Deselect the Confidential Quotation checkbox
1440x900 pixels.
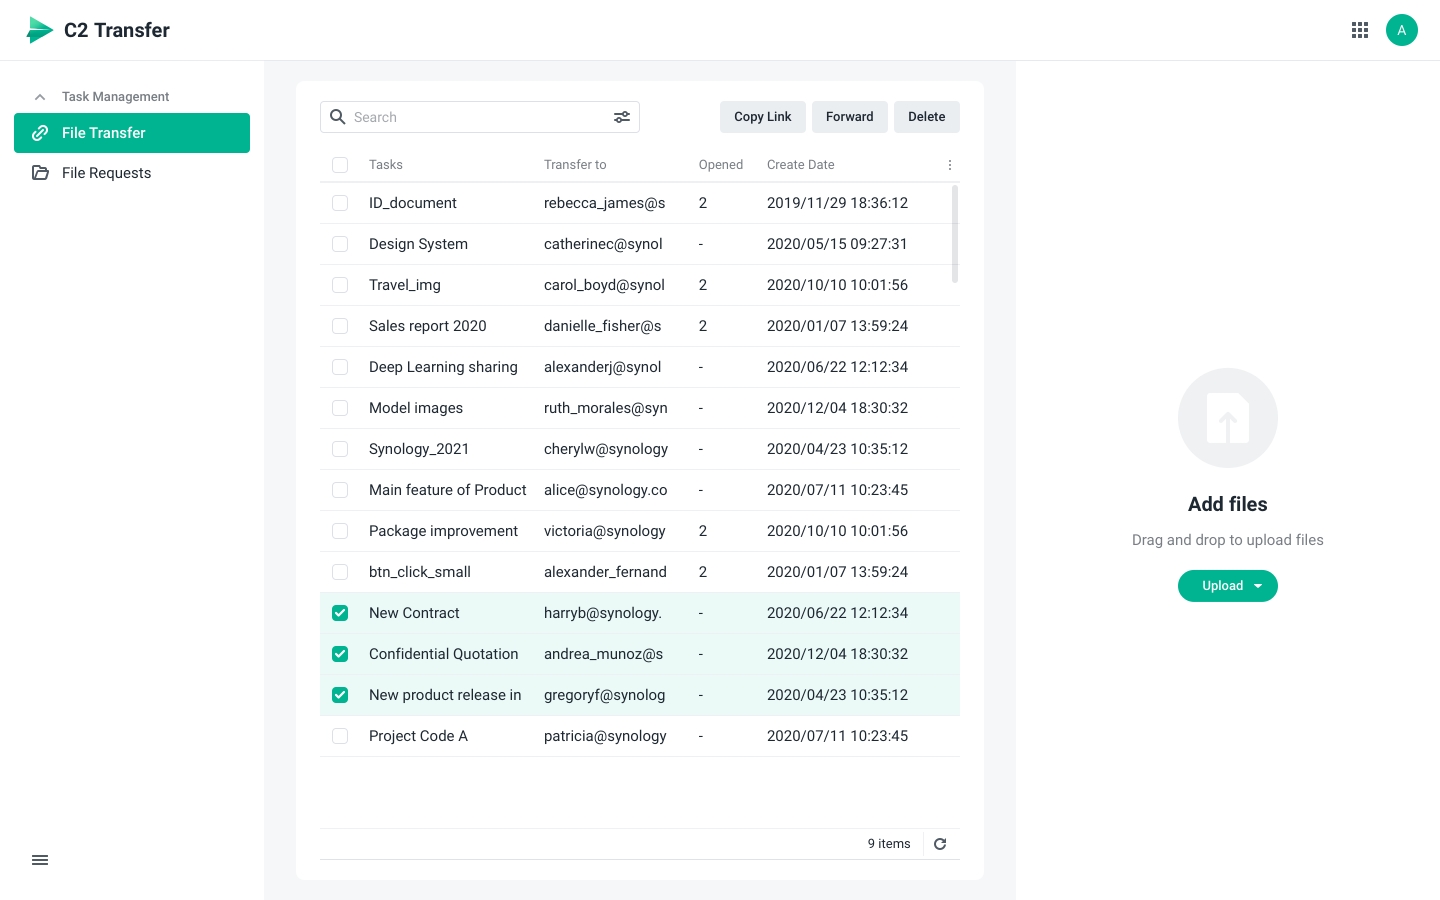tap(340, 654)
